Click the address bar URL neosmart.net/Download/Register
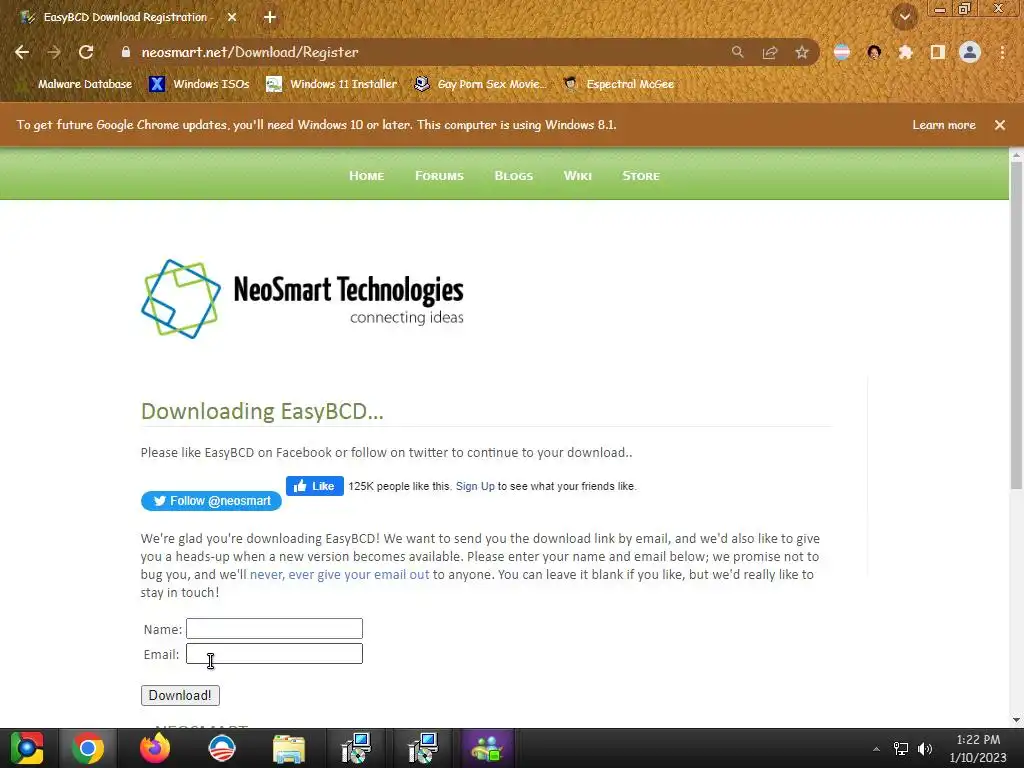The image size is (1024, 768). (250, 52)
